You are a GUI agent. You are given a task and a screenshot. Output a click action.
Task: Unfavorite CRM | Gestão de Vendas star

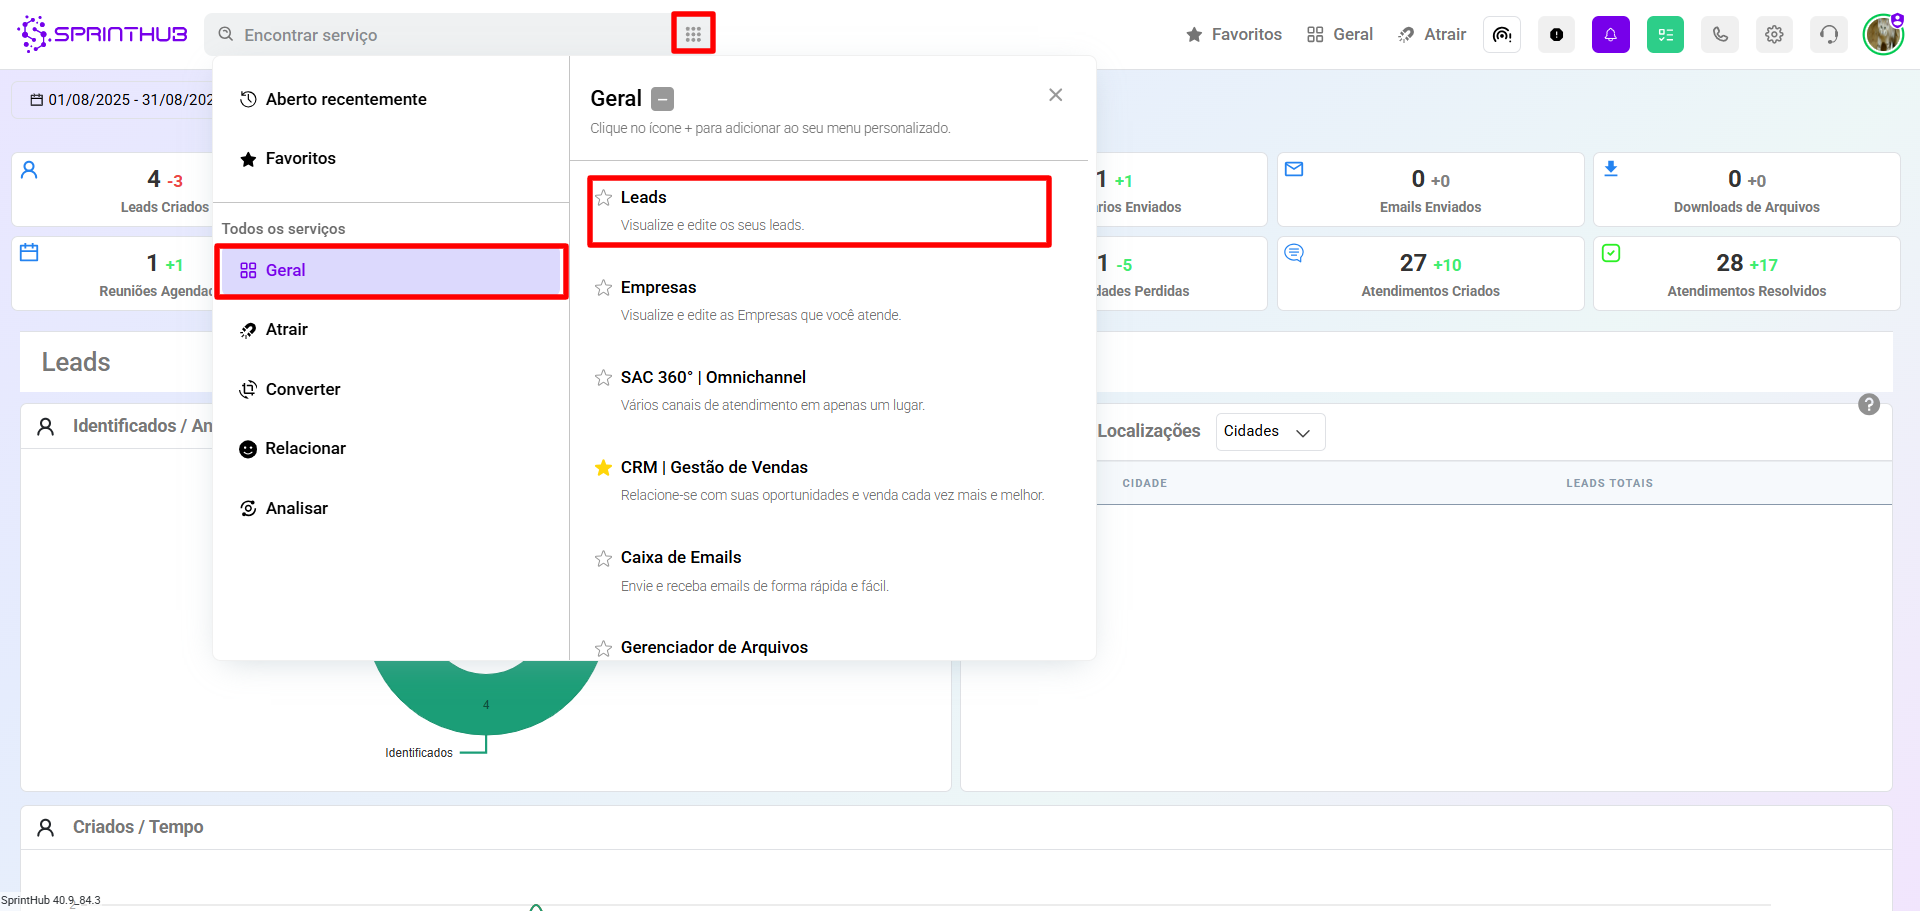click(x=604, y=468)
